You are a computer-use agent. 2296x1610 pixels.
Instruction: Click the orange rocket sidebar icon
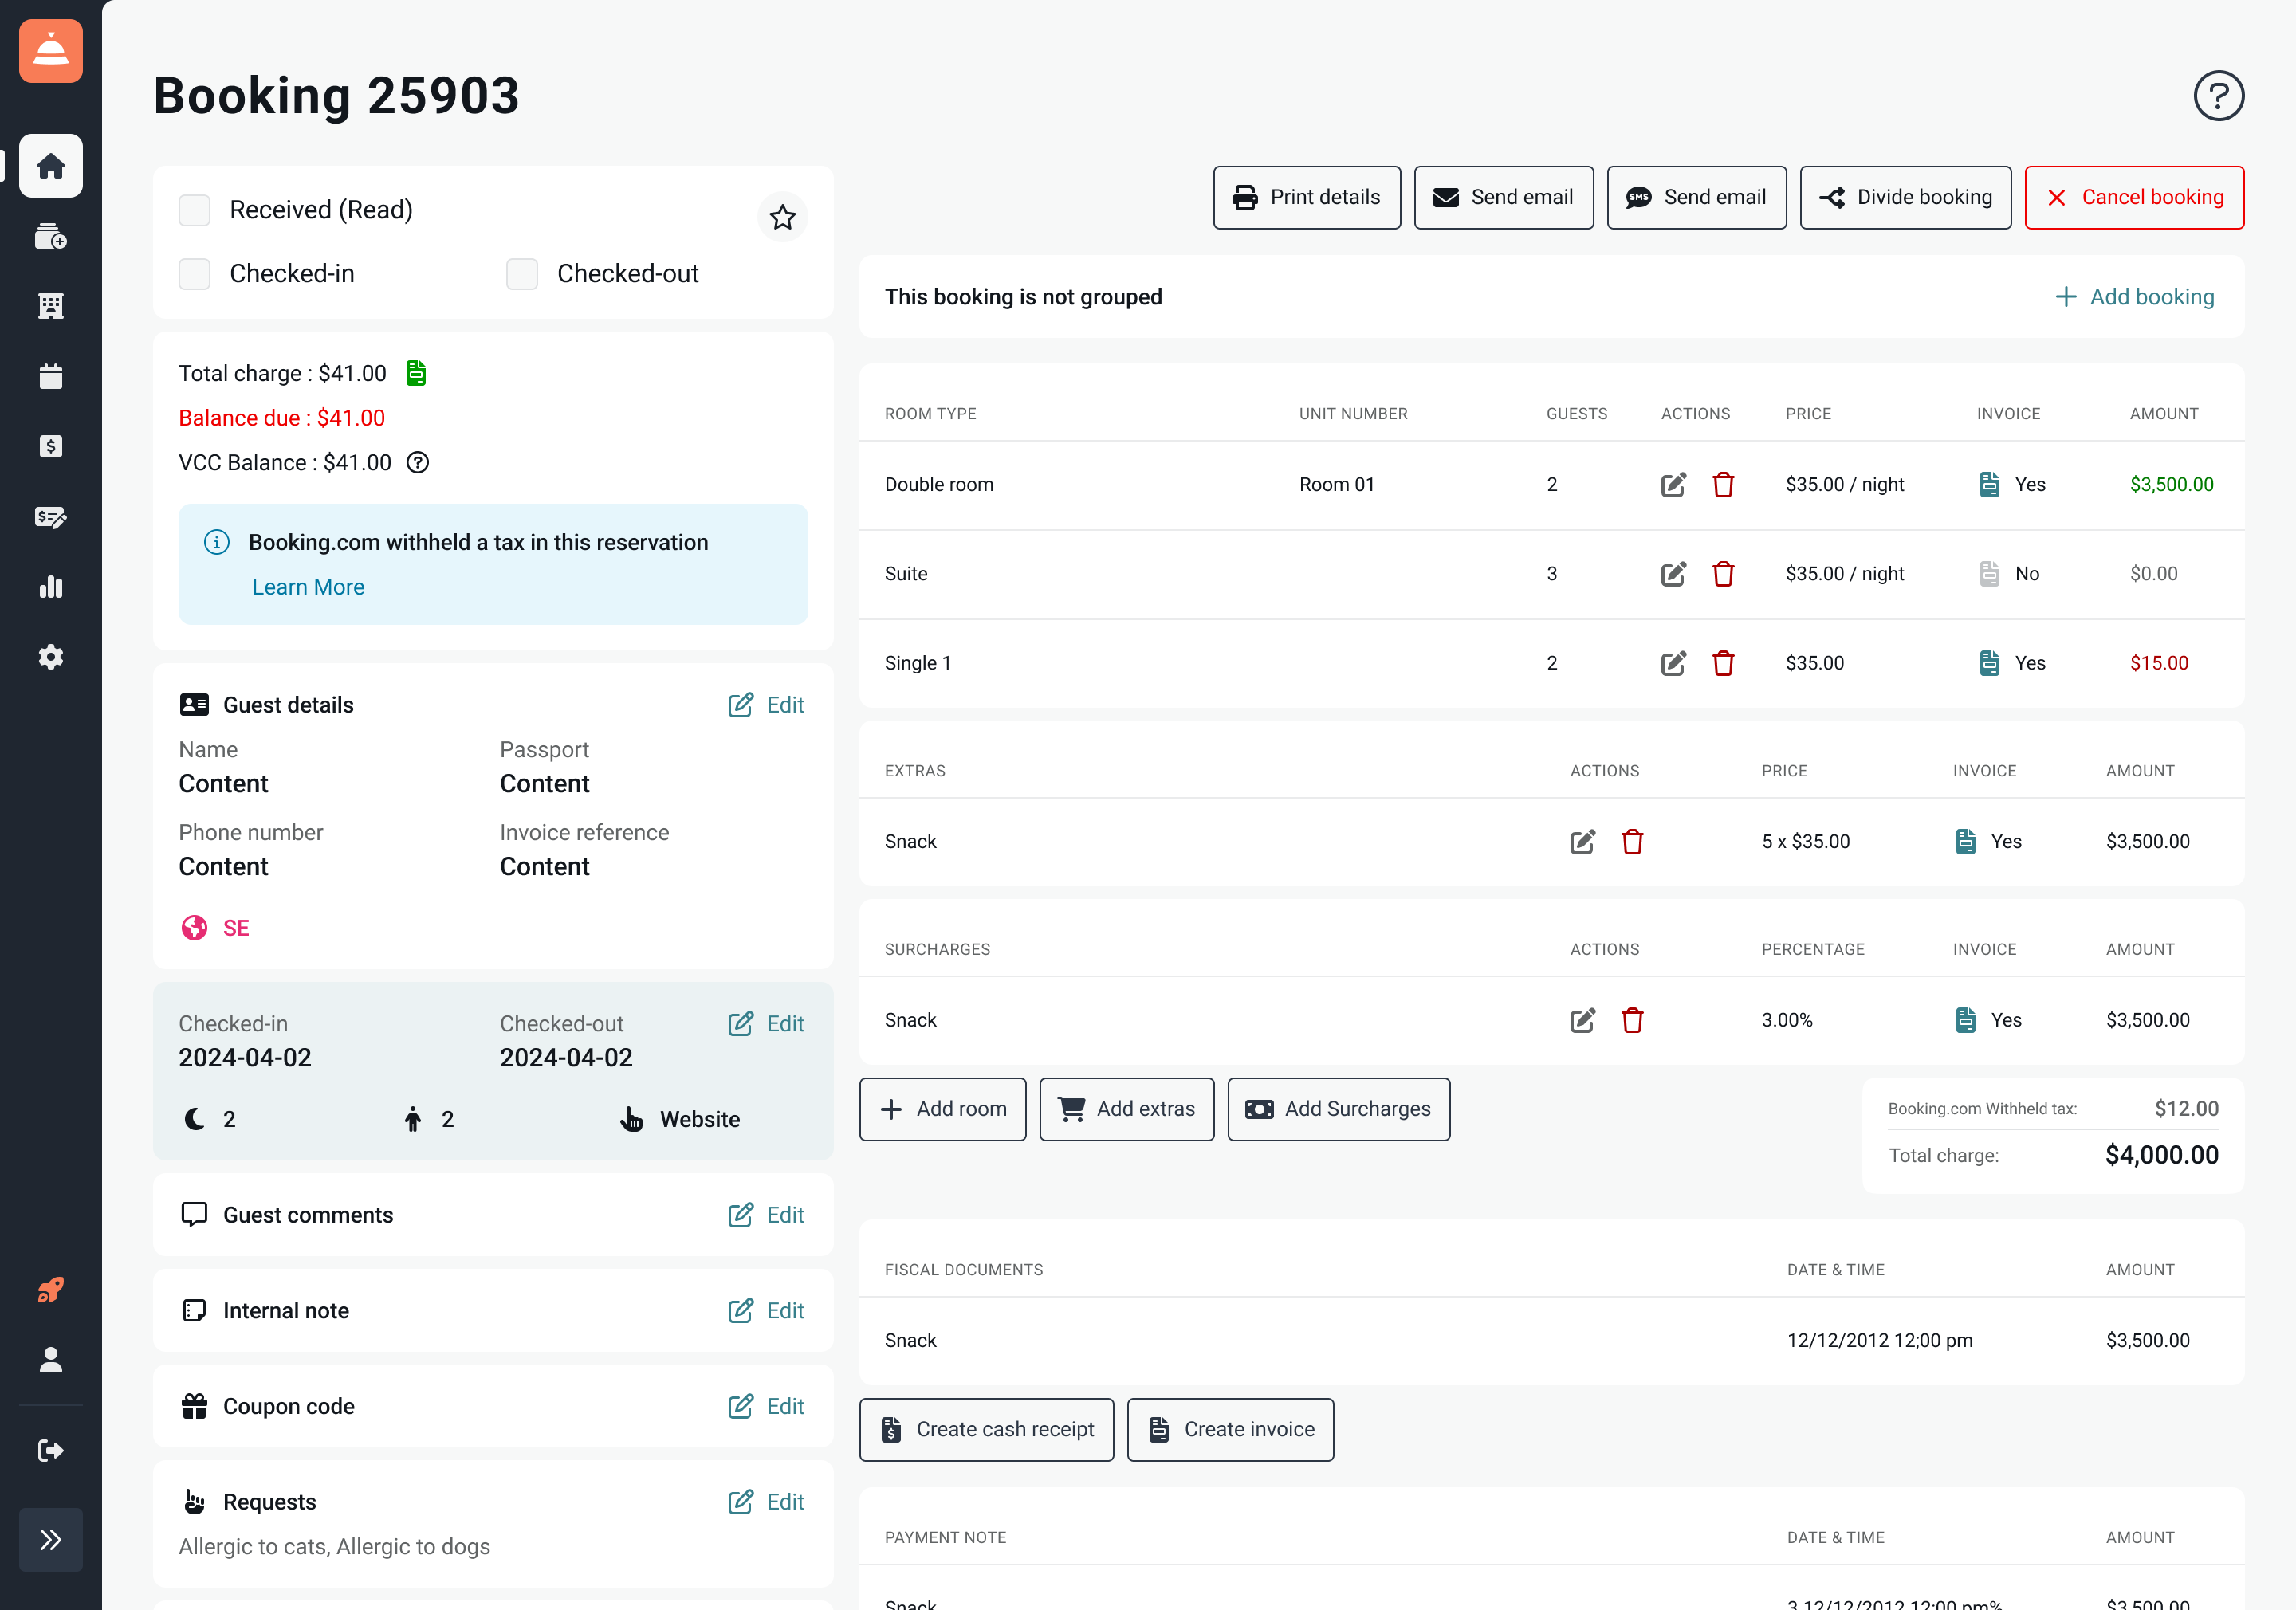(x=51, y=1290)
